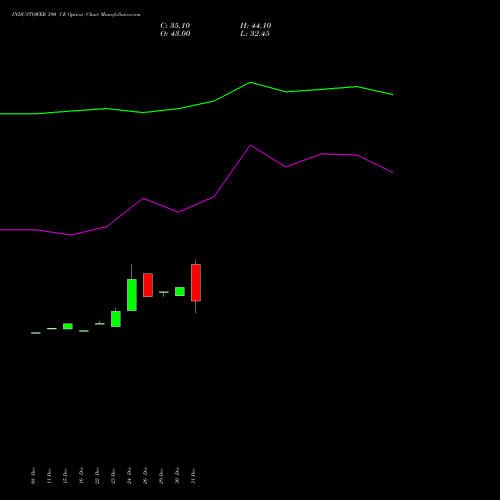This screenshot has width=500, height=500.
Task: Select the green candle above 30 Dec
Action: pyautogui.click(x=180, y=292)
